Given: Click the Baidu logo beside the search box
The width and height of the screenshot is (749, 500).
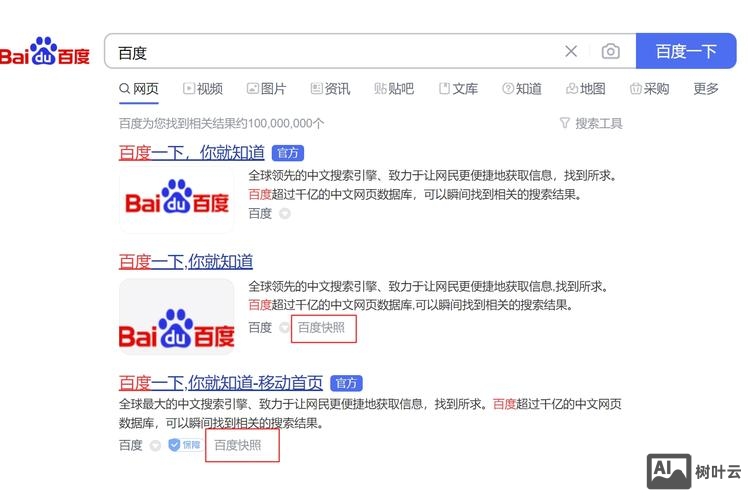Looking at the screenshot, I should click(x=45, y=51).
